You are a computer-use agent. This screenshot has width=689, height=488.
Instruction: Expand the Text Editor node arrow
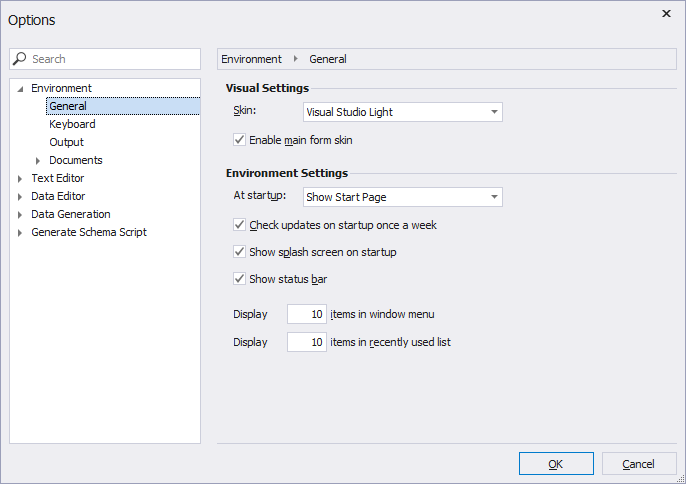[21, 178]
